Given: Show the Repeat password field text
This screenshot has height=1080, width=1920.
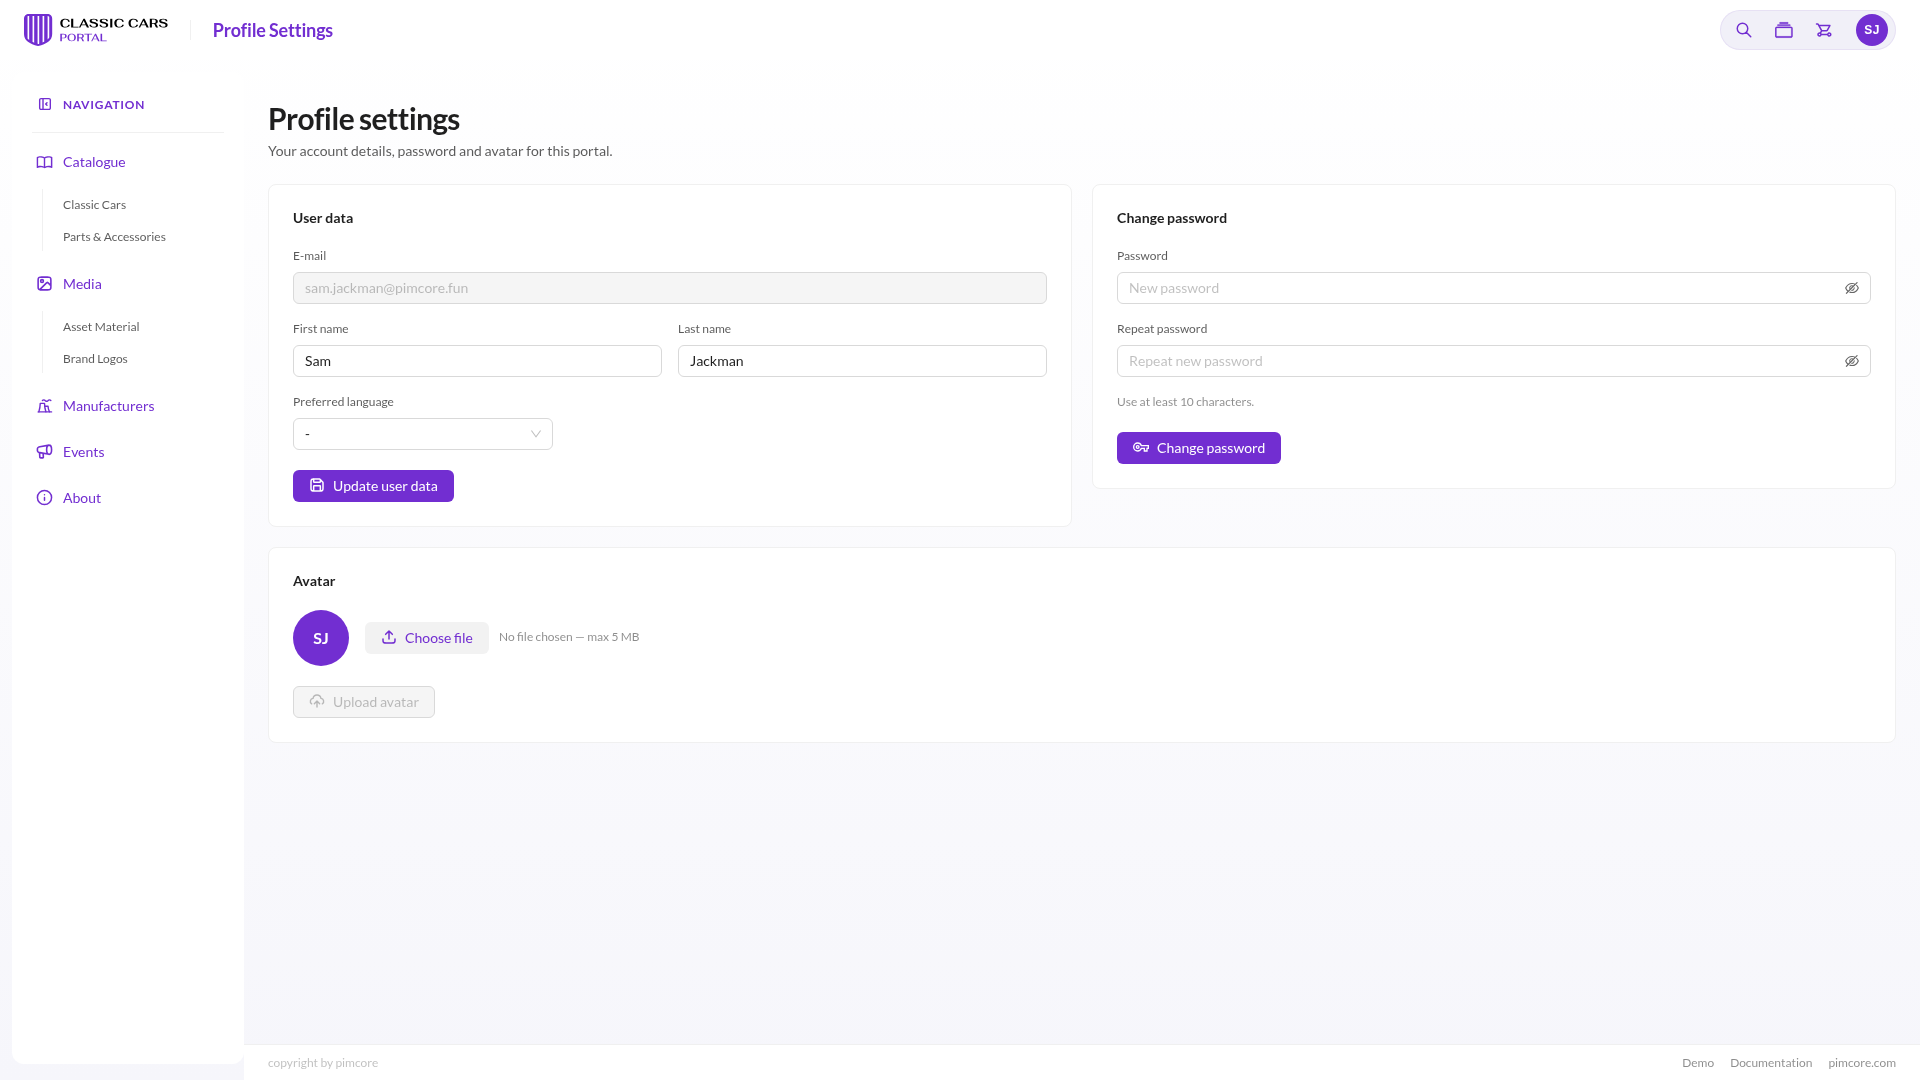Looking at the screenshot, I should pyautogui.click(x=1851, y=361).
